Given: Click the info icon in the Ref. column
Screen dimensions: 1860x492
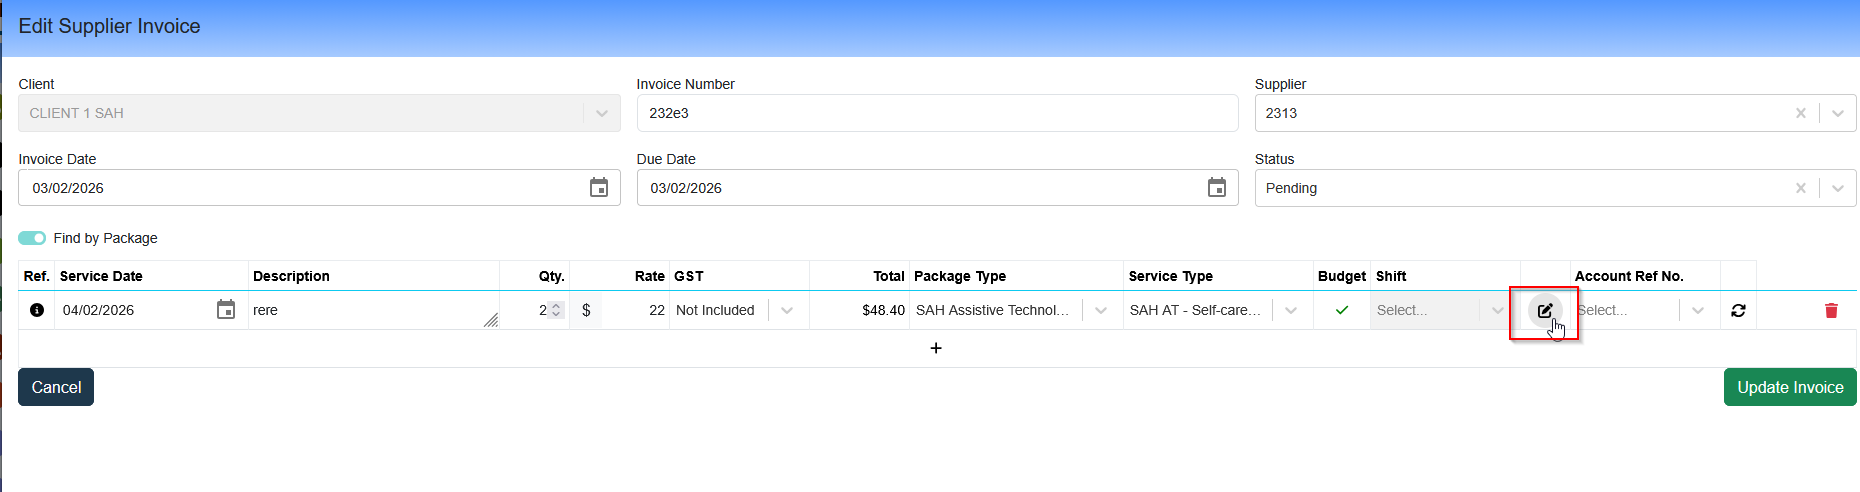Looking at the screenshot, I should coord(37,310).
